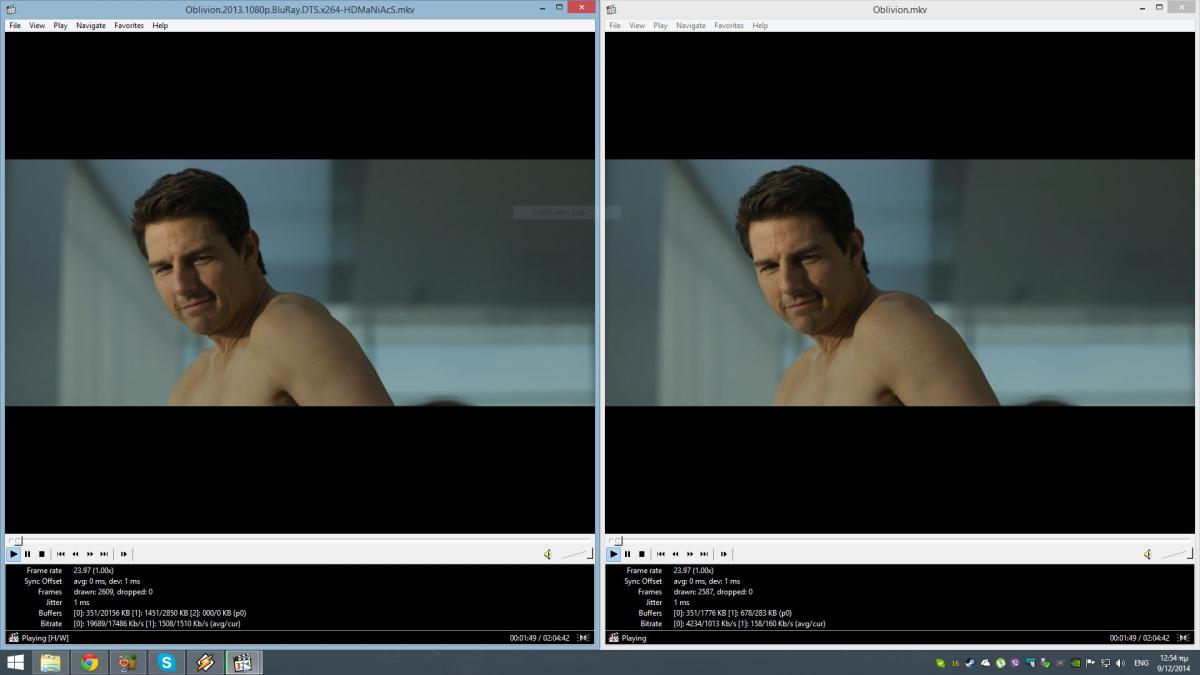The width and height of the screenshot is (1200, 675).
Task: Open Navigate menu in right Oblivion.mkv player
Action: 691,26
